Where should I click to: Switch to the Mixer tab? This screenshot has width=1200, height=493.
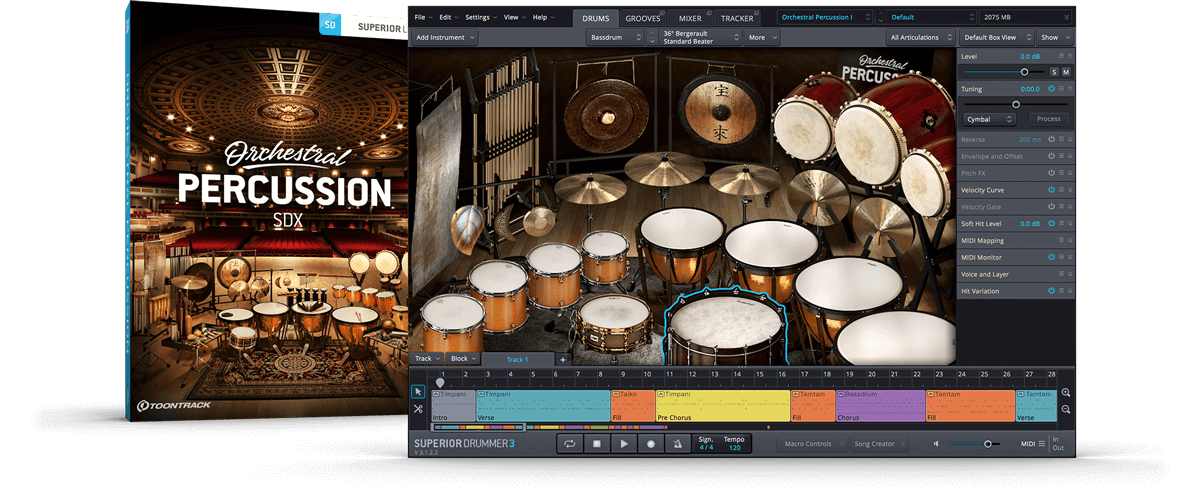690,18
